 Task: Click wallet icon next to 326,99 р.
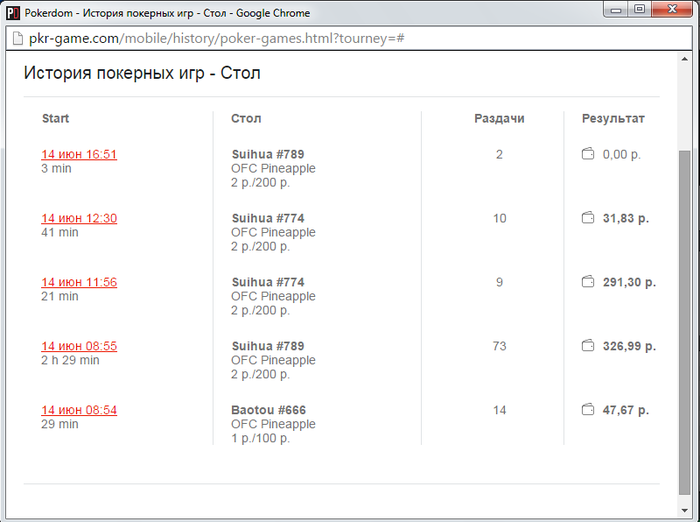pos(588,346)
